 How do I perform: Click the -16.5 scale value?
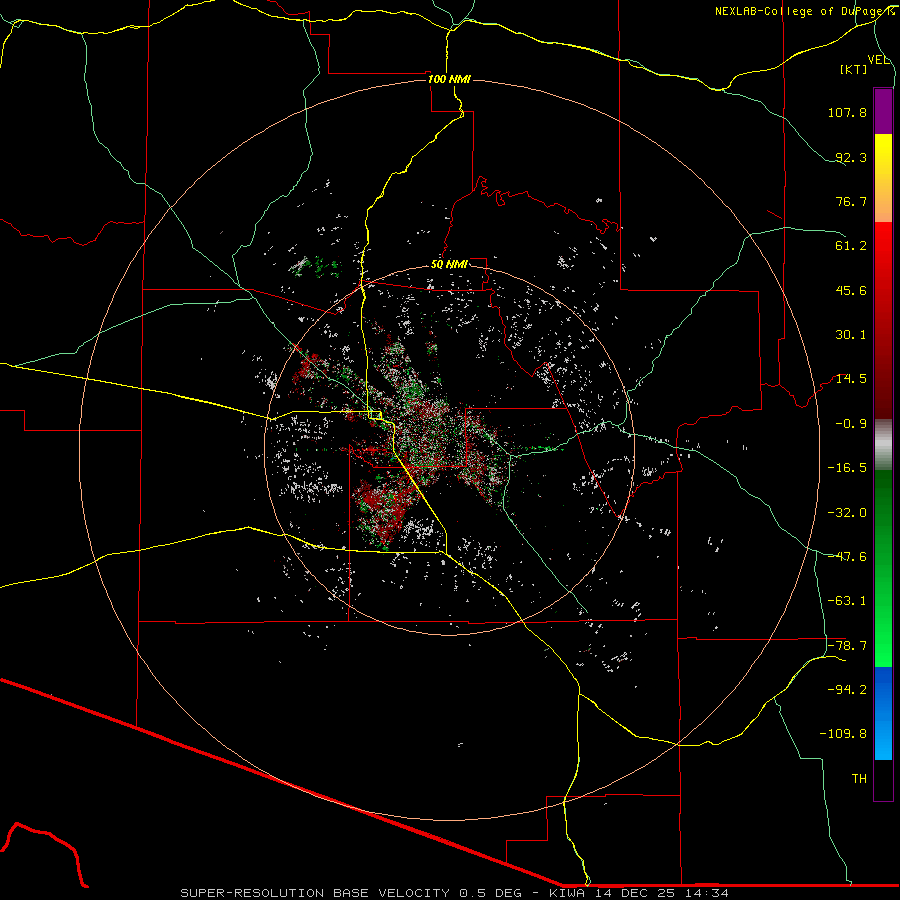[847, 468]
